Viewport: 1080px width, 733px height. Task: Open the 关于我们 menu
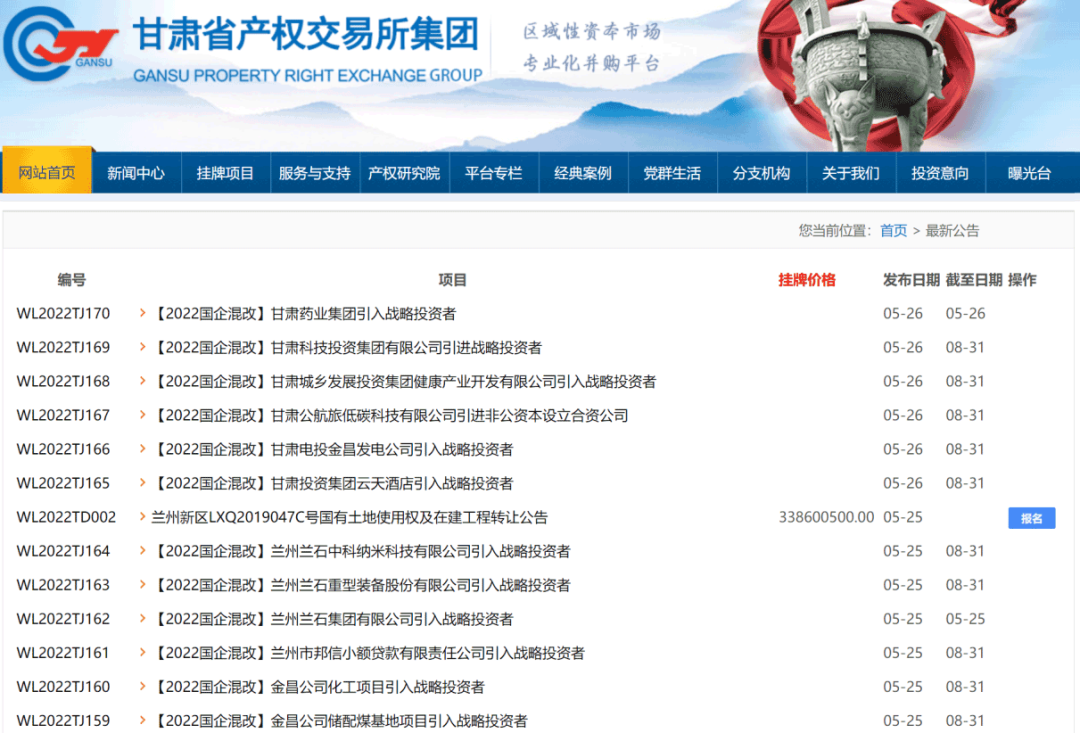[x=851, y=173]
